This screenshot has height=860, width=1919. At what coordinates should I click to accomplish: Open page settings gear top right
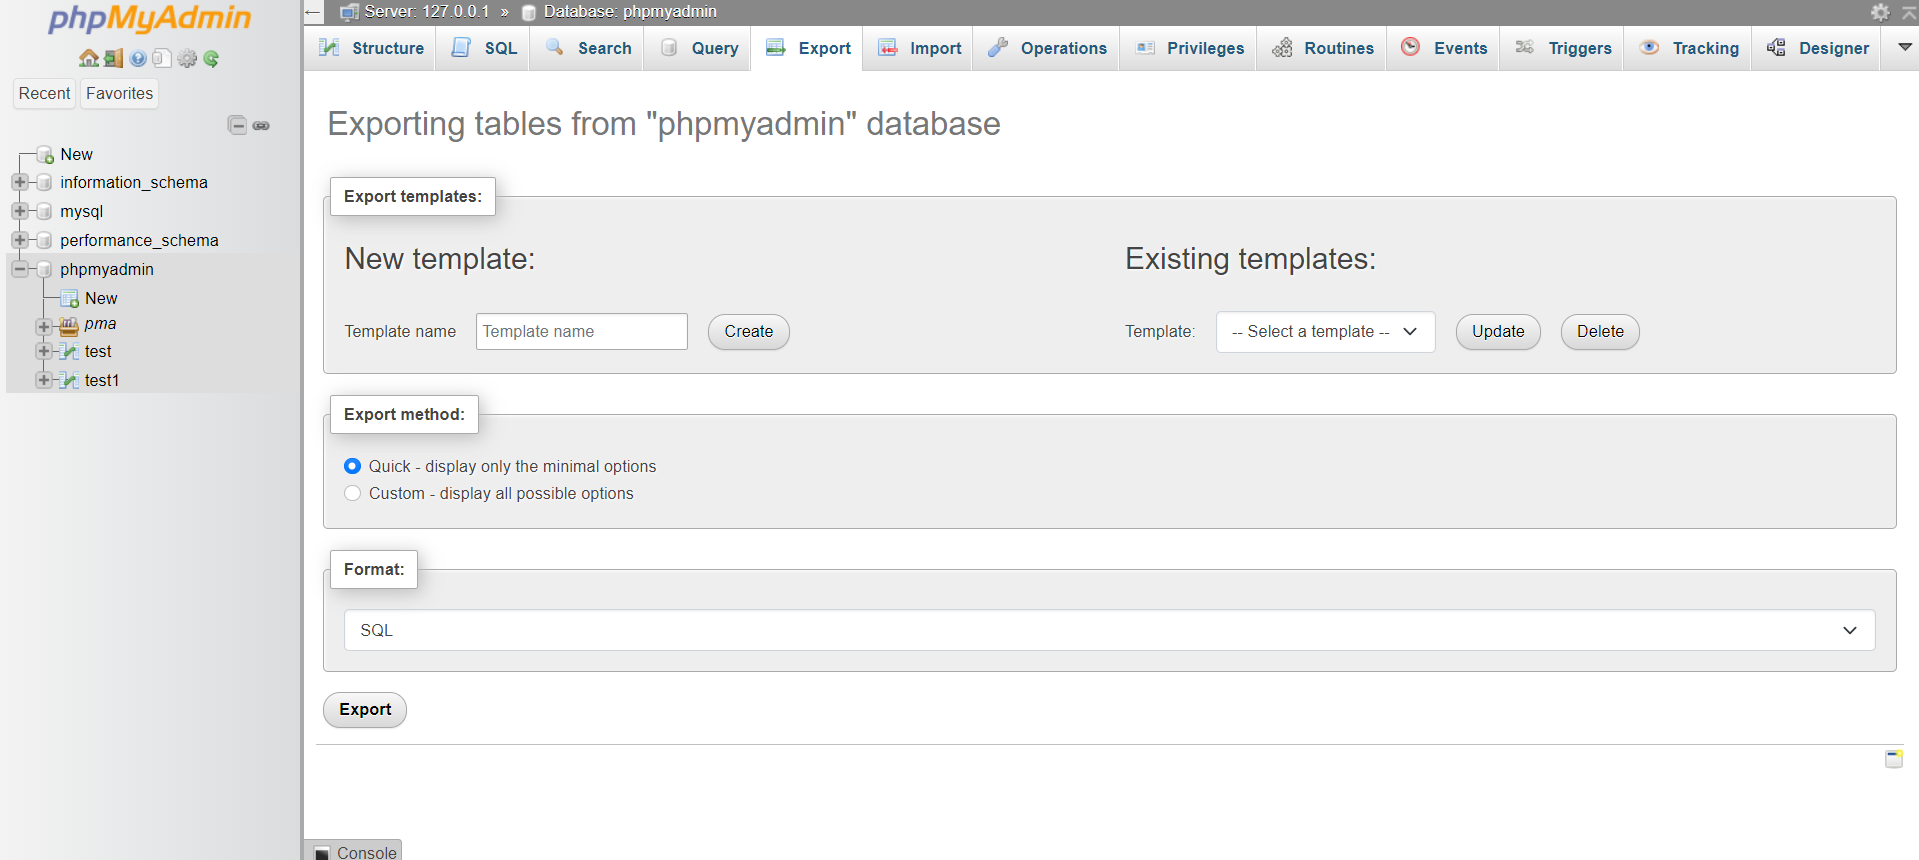1880,12
